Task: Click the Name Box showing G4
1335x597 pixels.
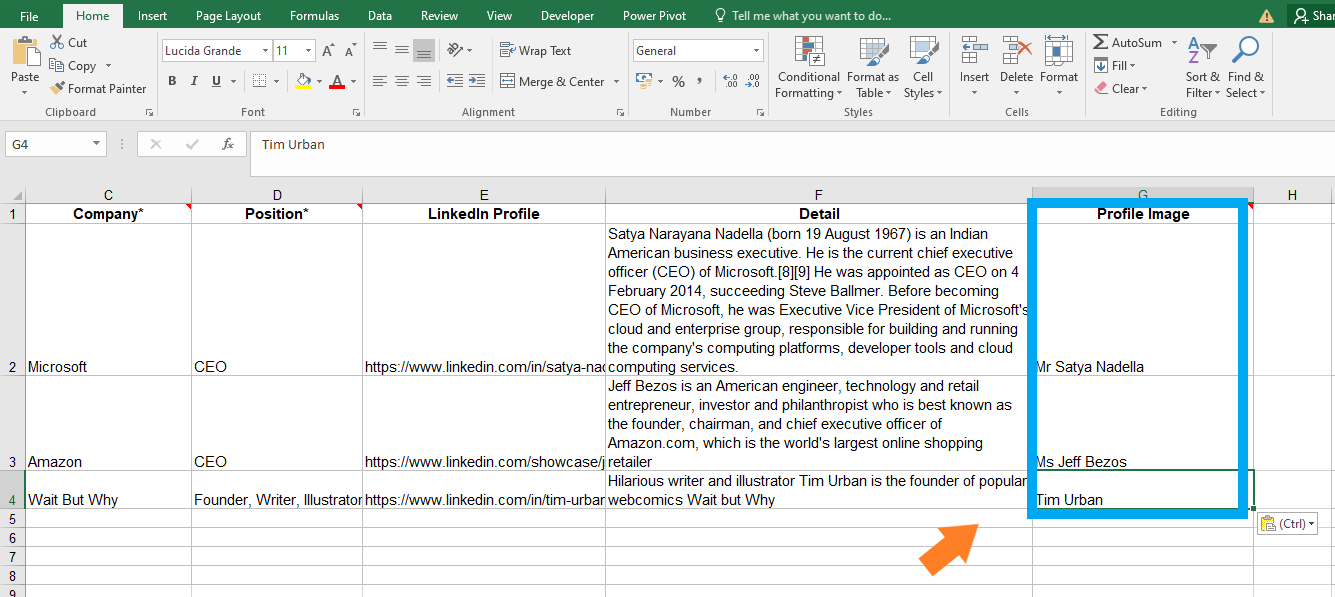Action: click(56, 144)
